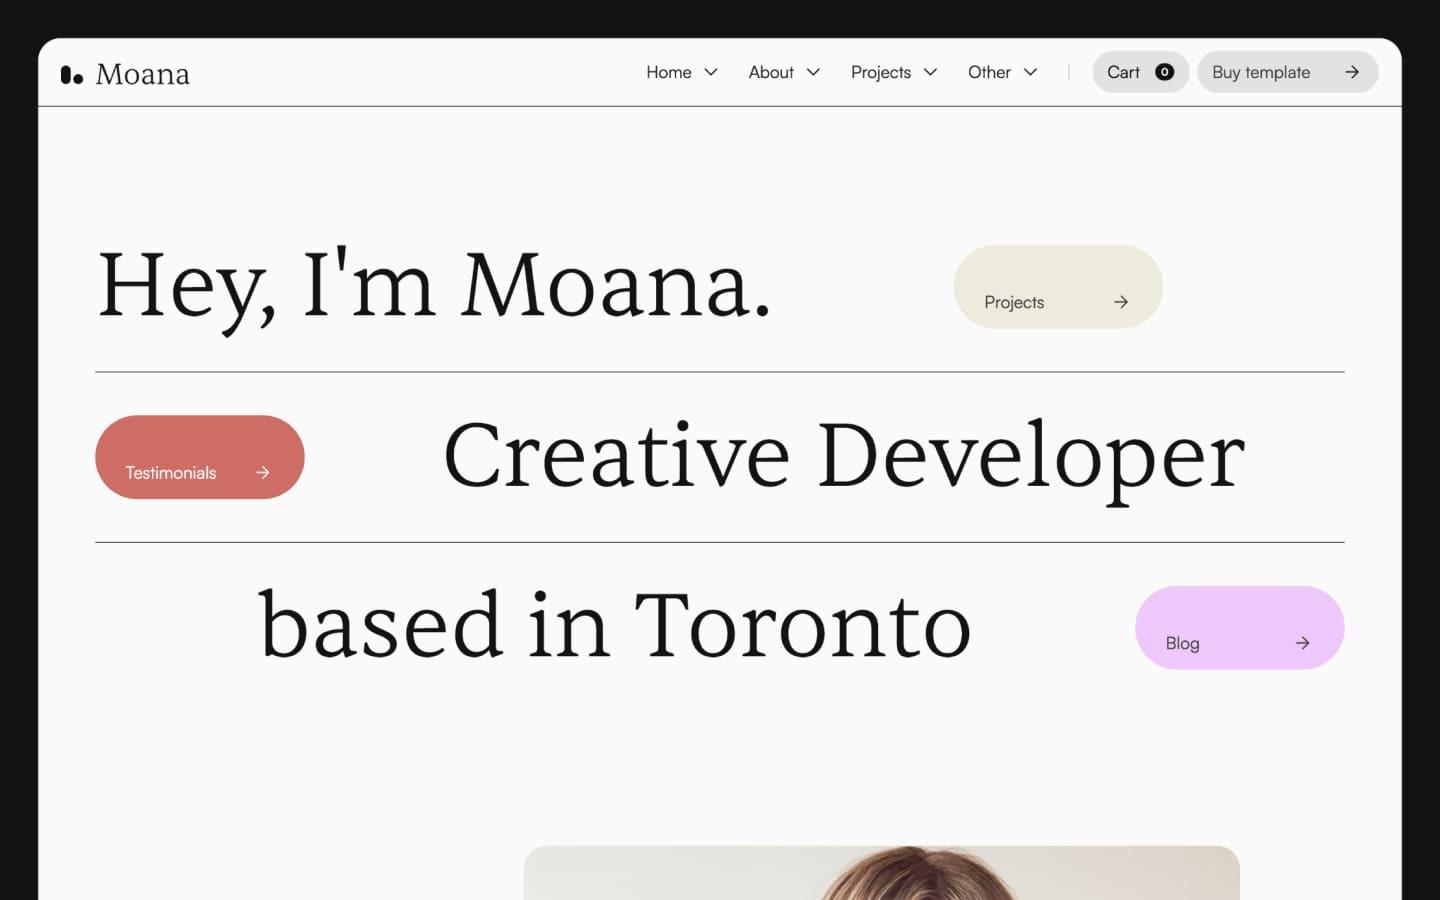1440x900 pixels.
Task: Select Other in the navigation menu
Action: click(989, 72)
